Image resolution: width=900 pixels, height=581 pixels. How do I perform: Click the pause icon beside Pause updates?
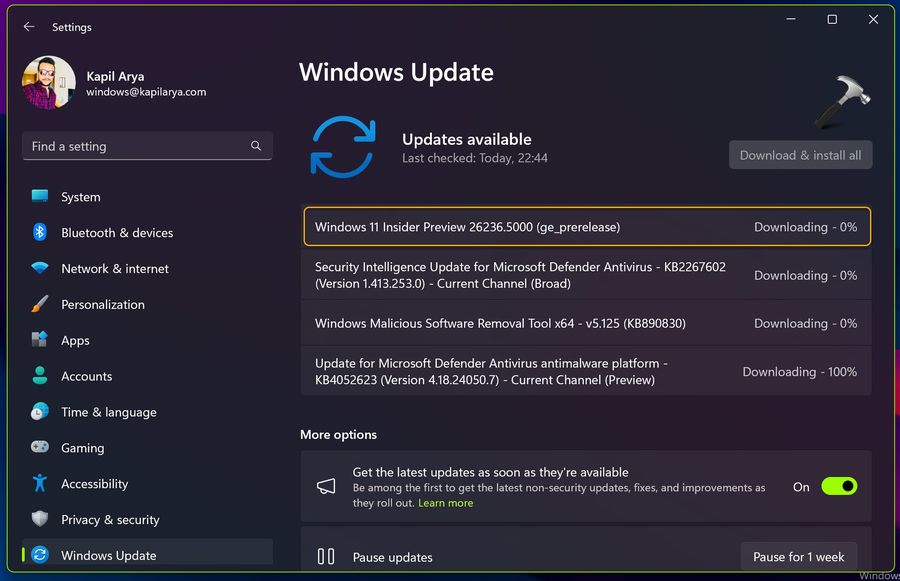click(x=326, y=556)
